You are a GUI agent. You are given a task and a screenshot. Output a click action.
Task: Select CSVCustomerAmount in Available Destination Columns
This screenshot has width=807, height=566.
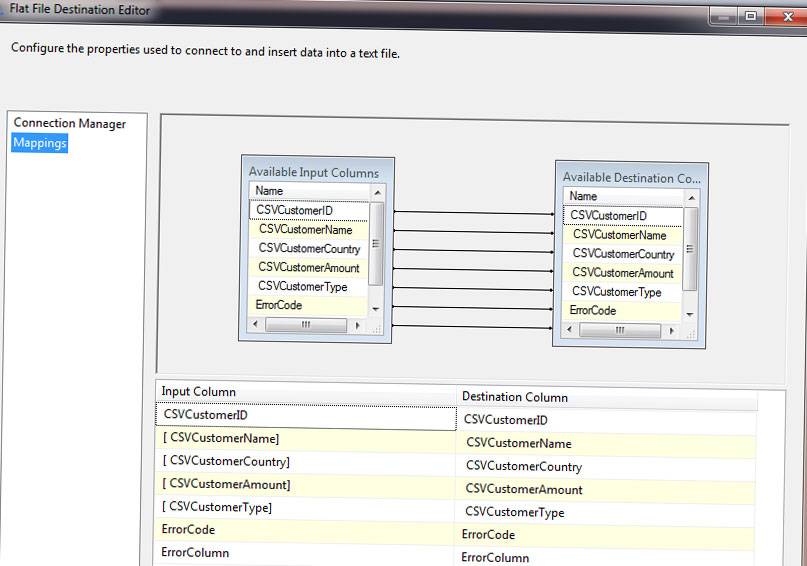[623, 273]
